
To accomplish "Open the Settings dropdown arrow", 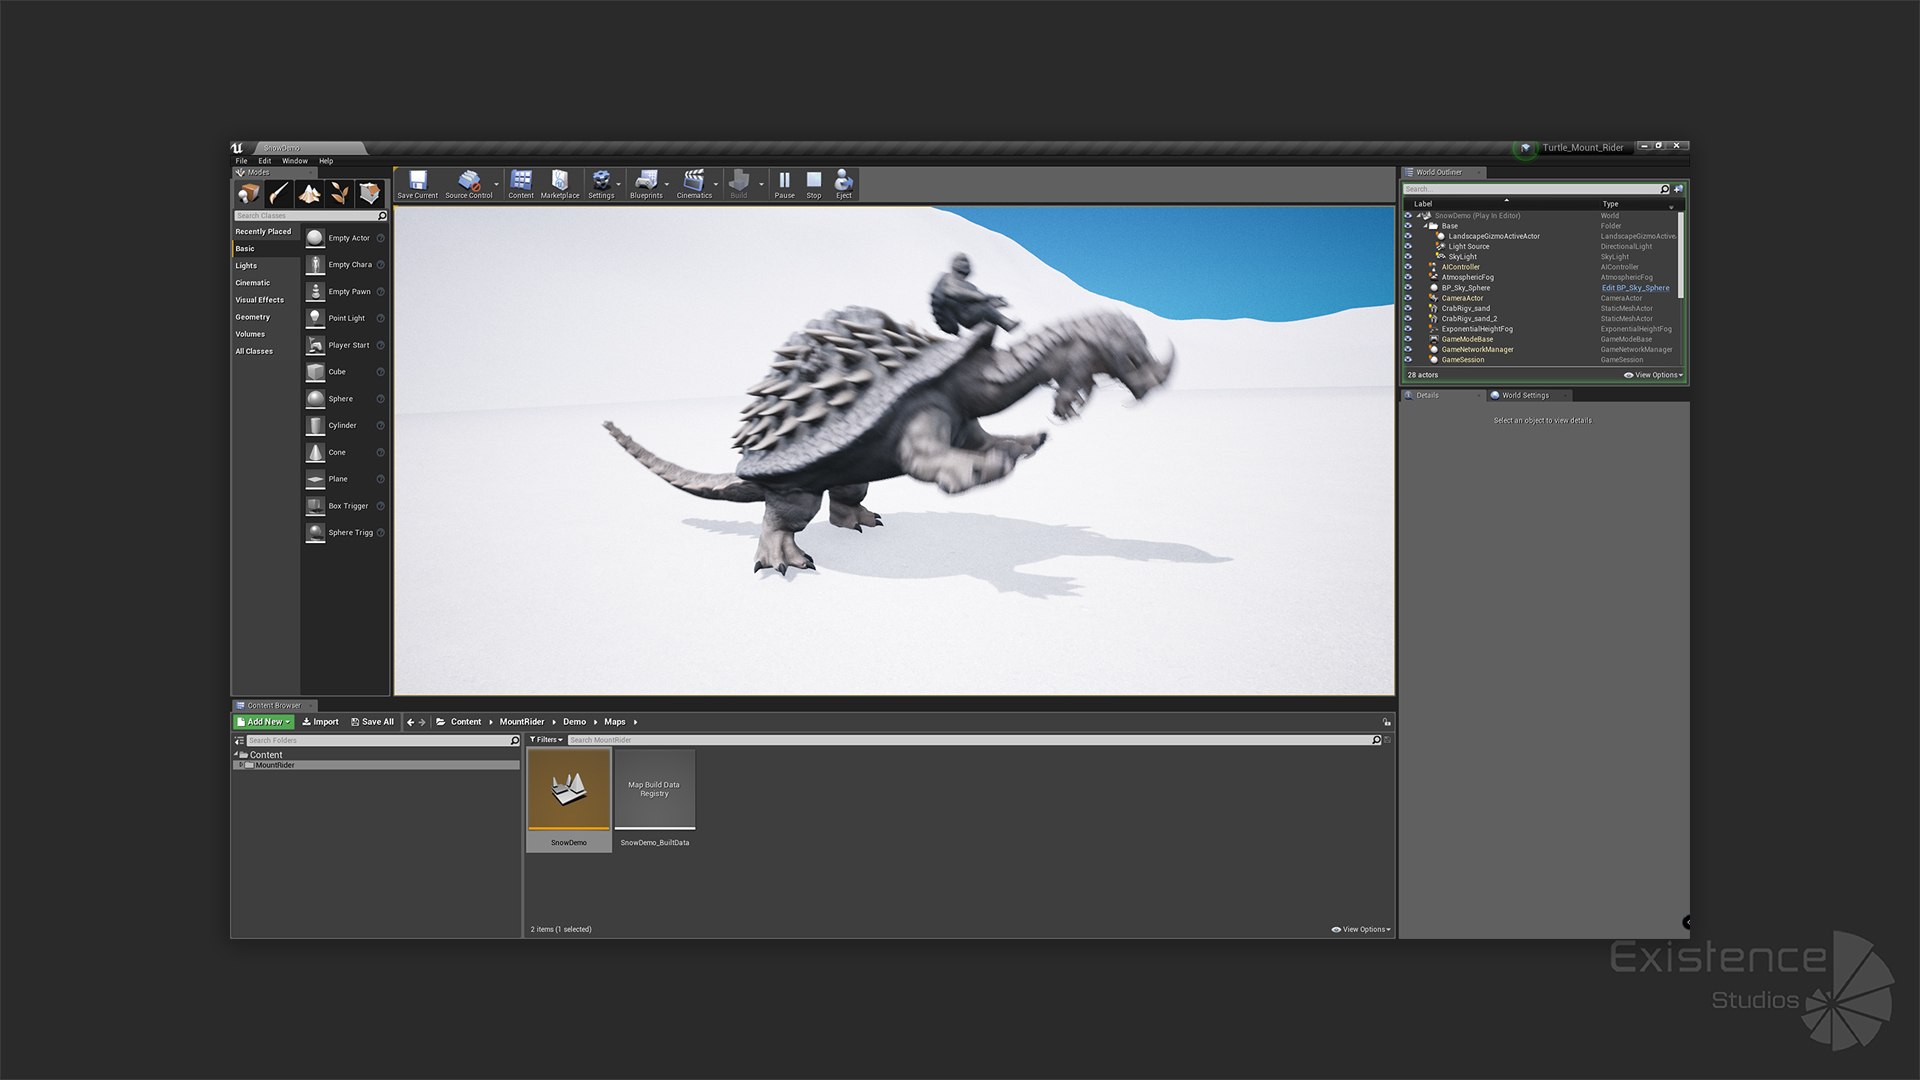I will 618,184.
